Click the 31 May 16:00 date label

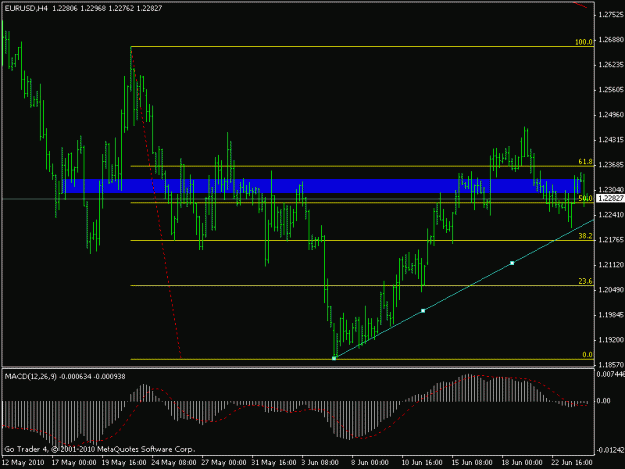pyautogui.click(x=274, y=463)
